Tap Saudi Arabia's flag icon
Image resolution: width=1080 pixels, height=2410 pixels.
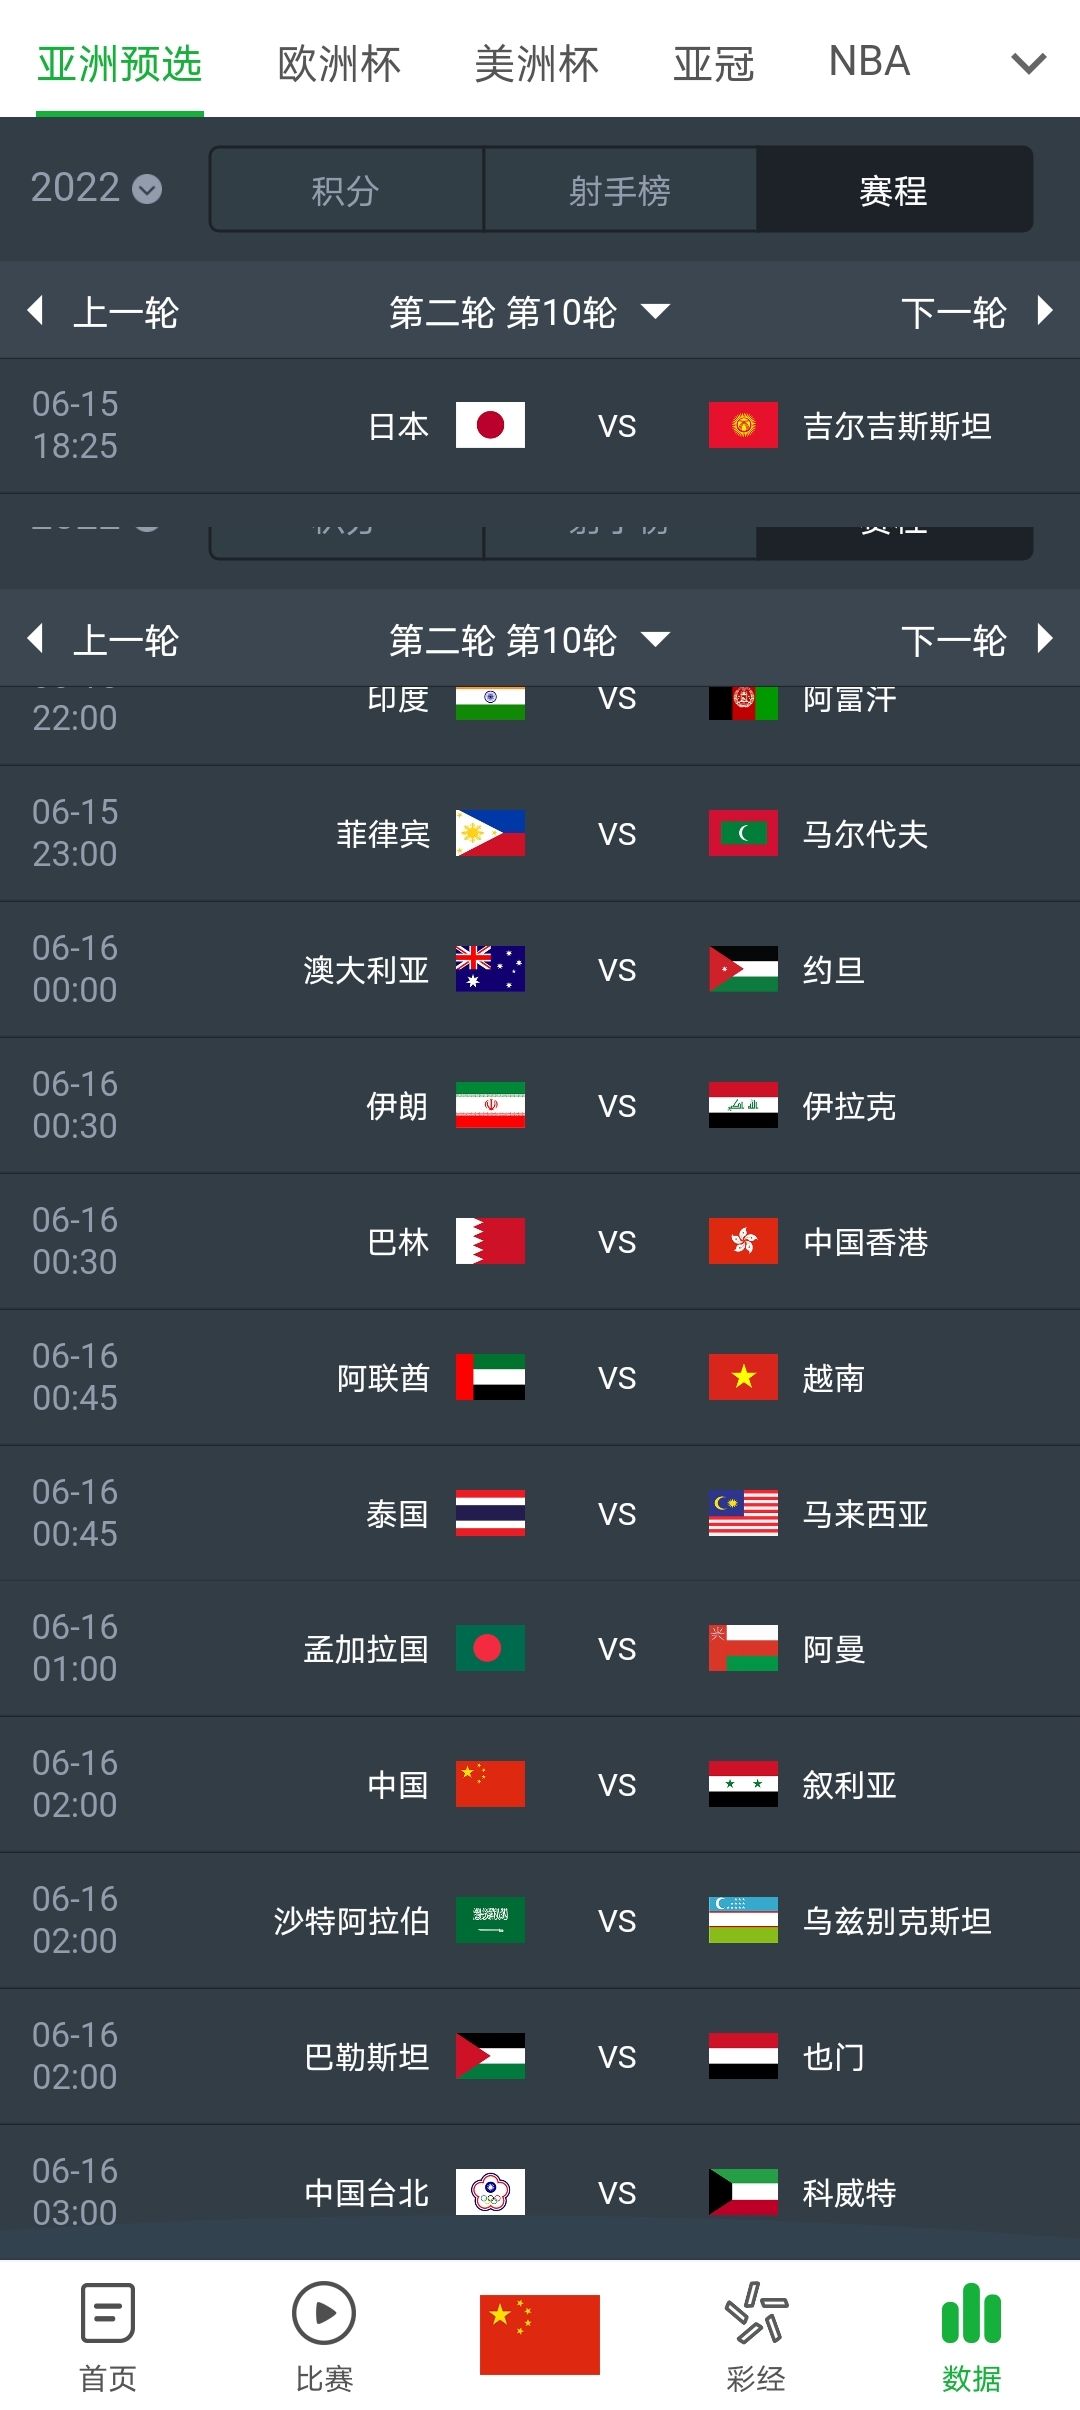(490, 1920)
